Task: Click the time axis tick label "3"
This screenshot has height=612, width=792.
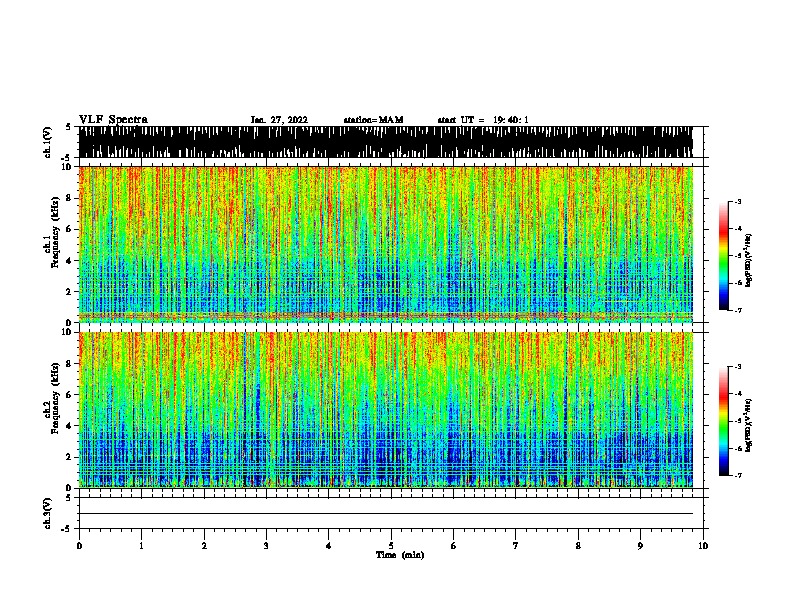Action: click(266, 546)
